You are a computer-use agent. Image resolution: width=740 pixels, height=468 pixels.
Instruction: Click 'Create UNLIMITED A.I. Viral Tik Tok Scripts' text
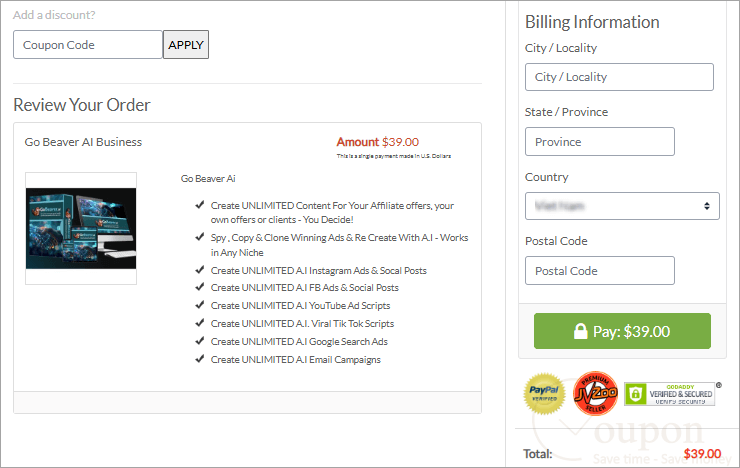pos(303,324)
